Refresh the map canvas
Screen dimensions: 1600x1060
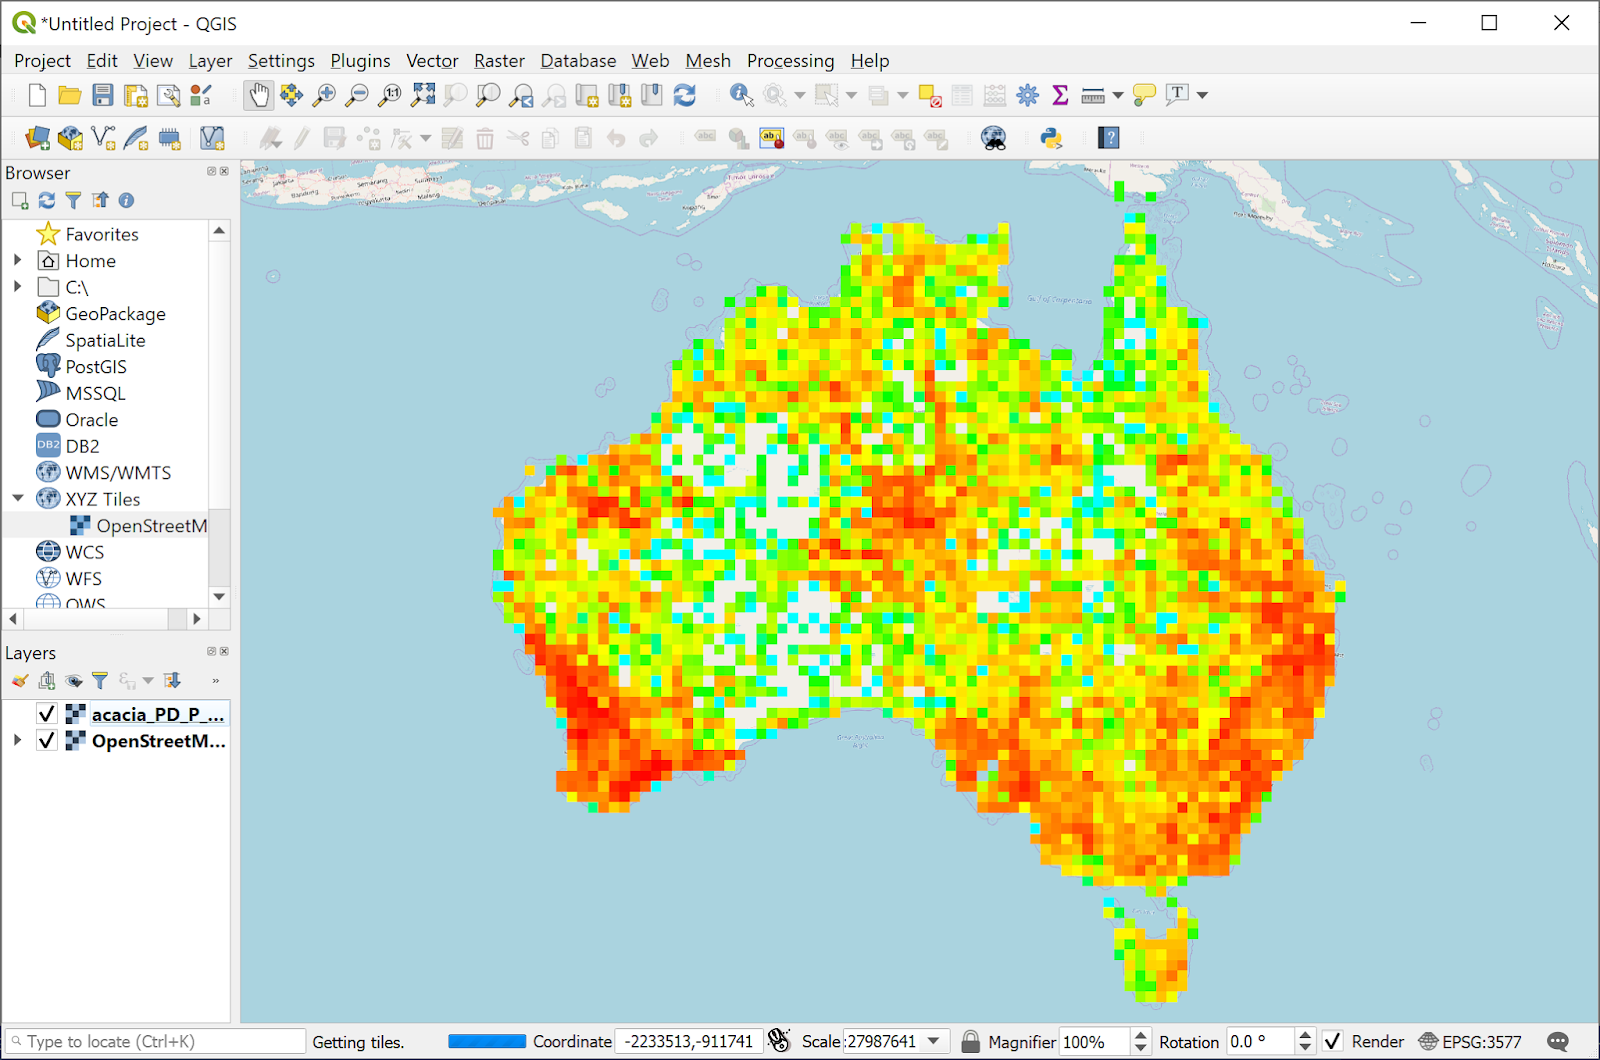coord(686,95)
